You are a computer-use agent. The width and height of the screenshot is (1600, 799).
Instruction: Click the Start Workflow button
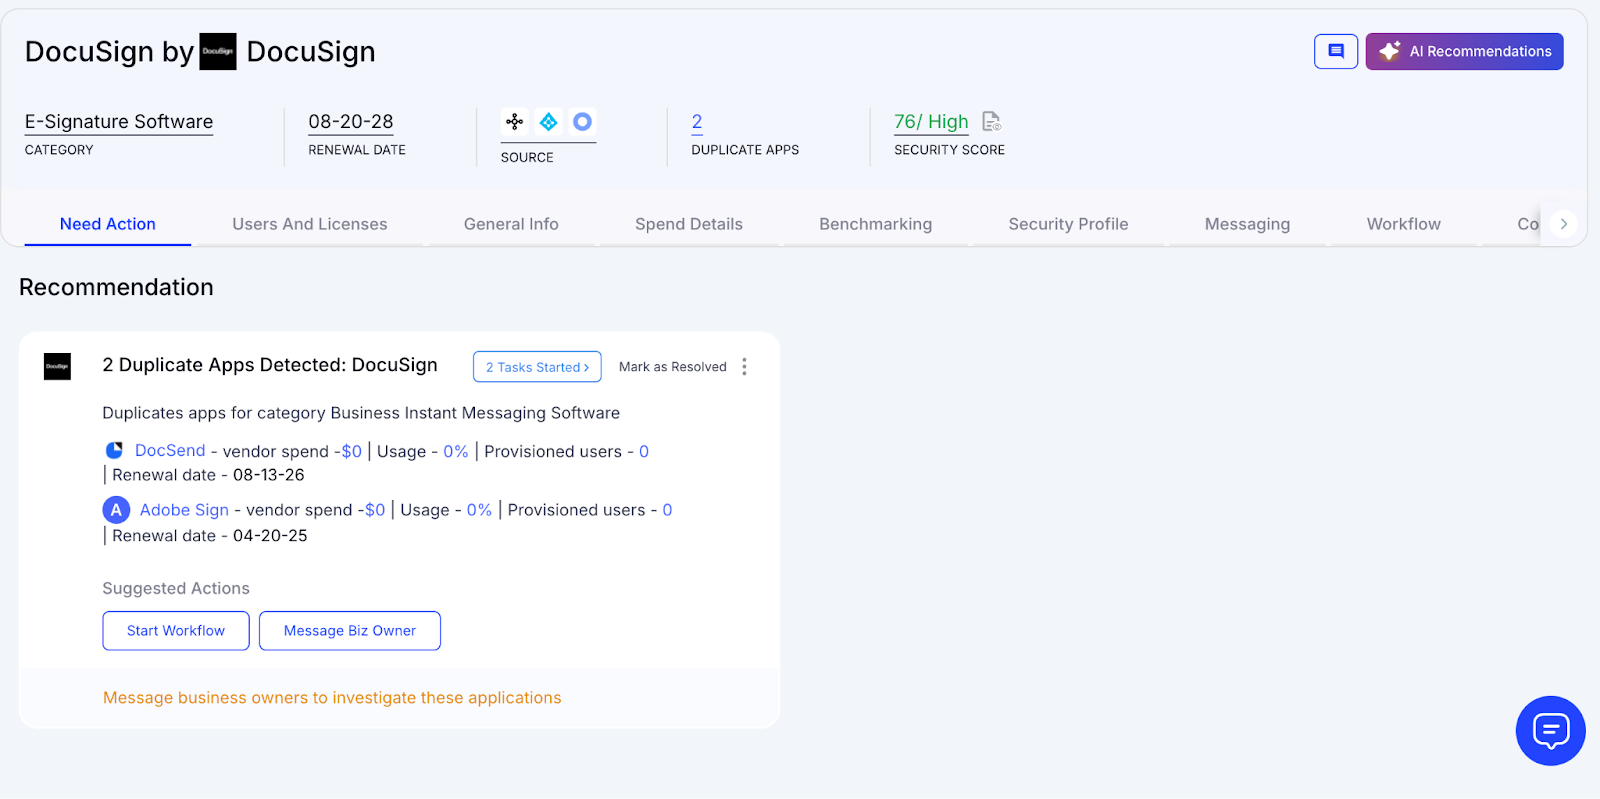(176, 631)
